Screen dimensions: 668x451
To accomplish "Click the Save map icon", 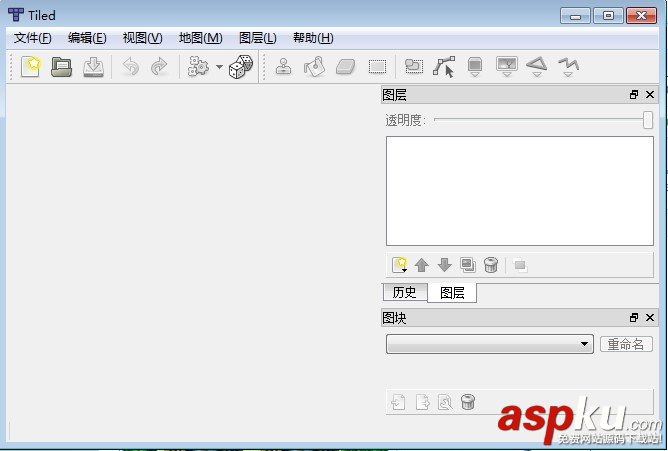I will [93, 67].
